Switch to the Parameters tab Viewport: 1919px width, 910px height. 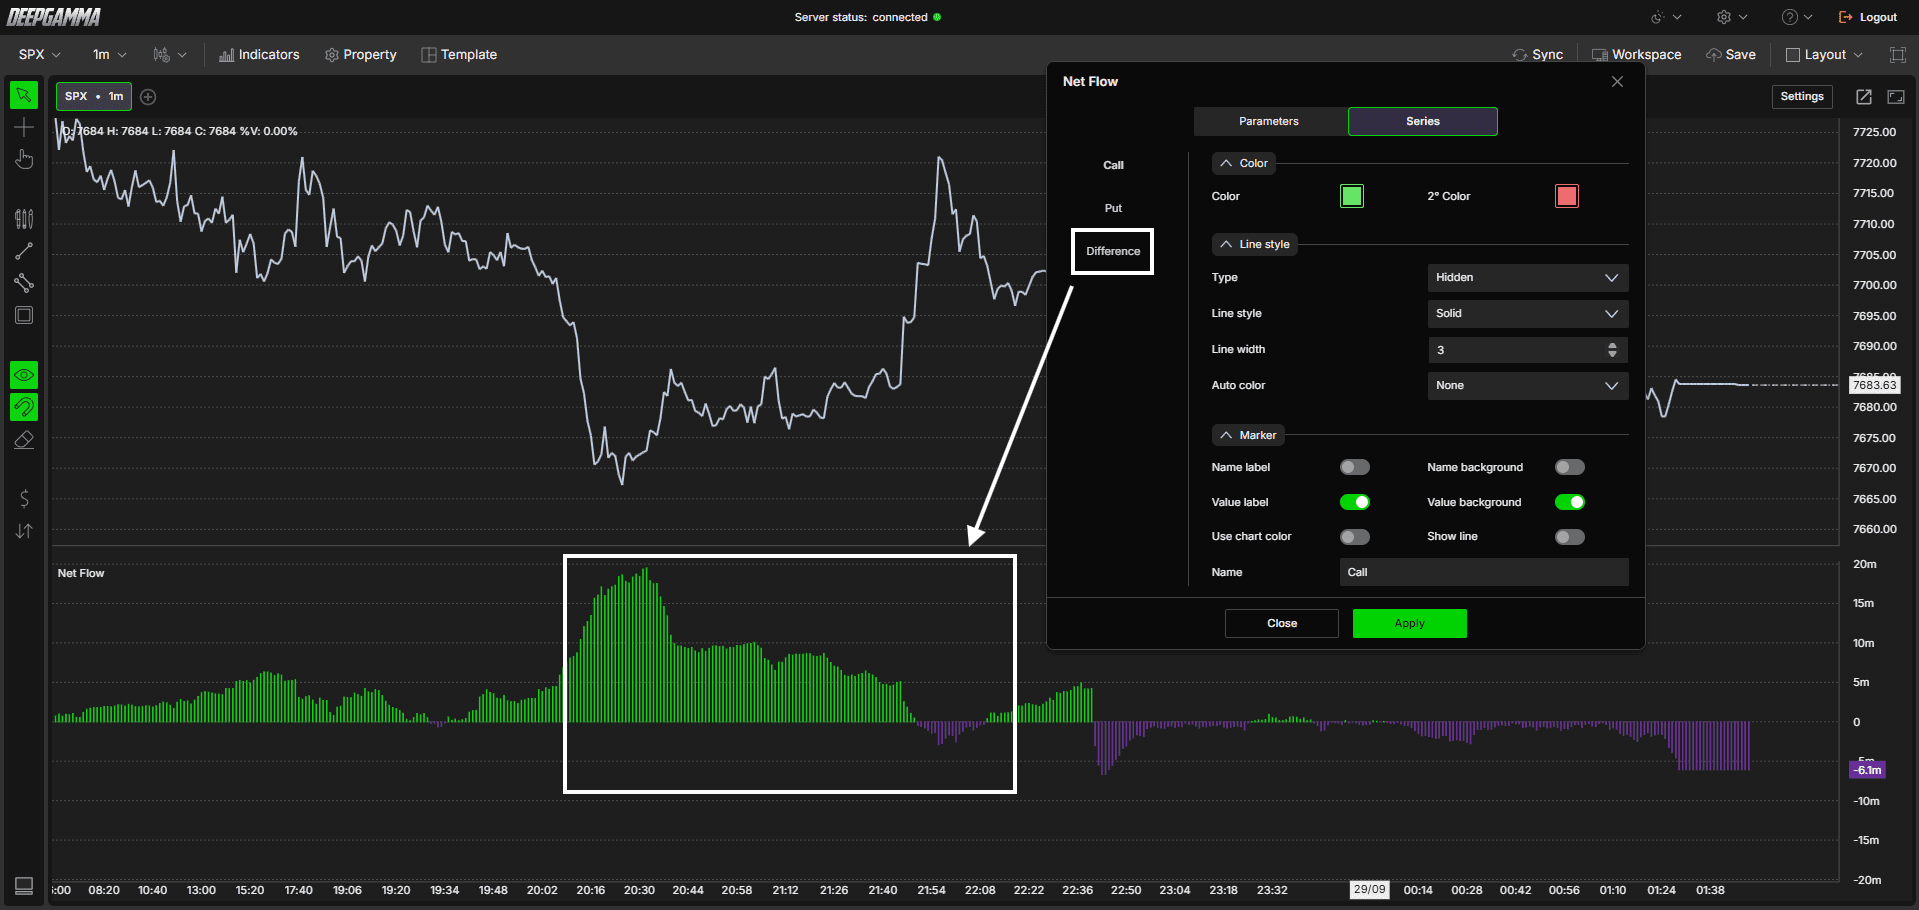coord(1269,121)
